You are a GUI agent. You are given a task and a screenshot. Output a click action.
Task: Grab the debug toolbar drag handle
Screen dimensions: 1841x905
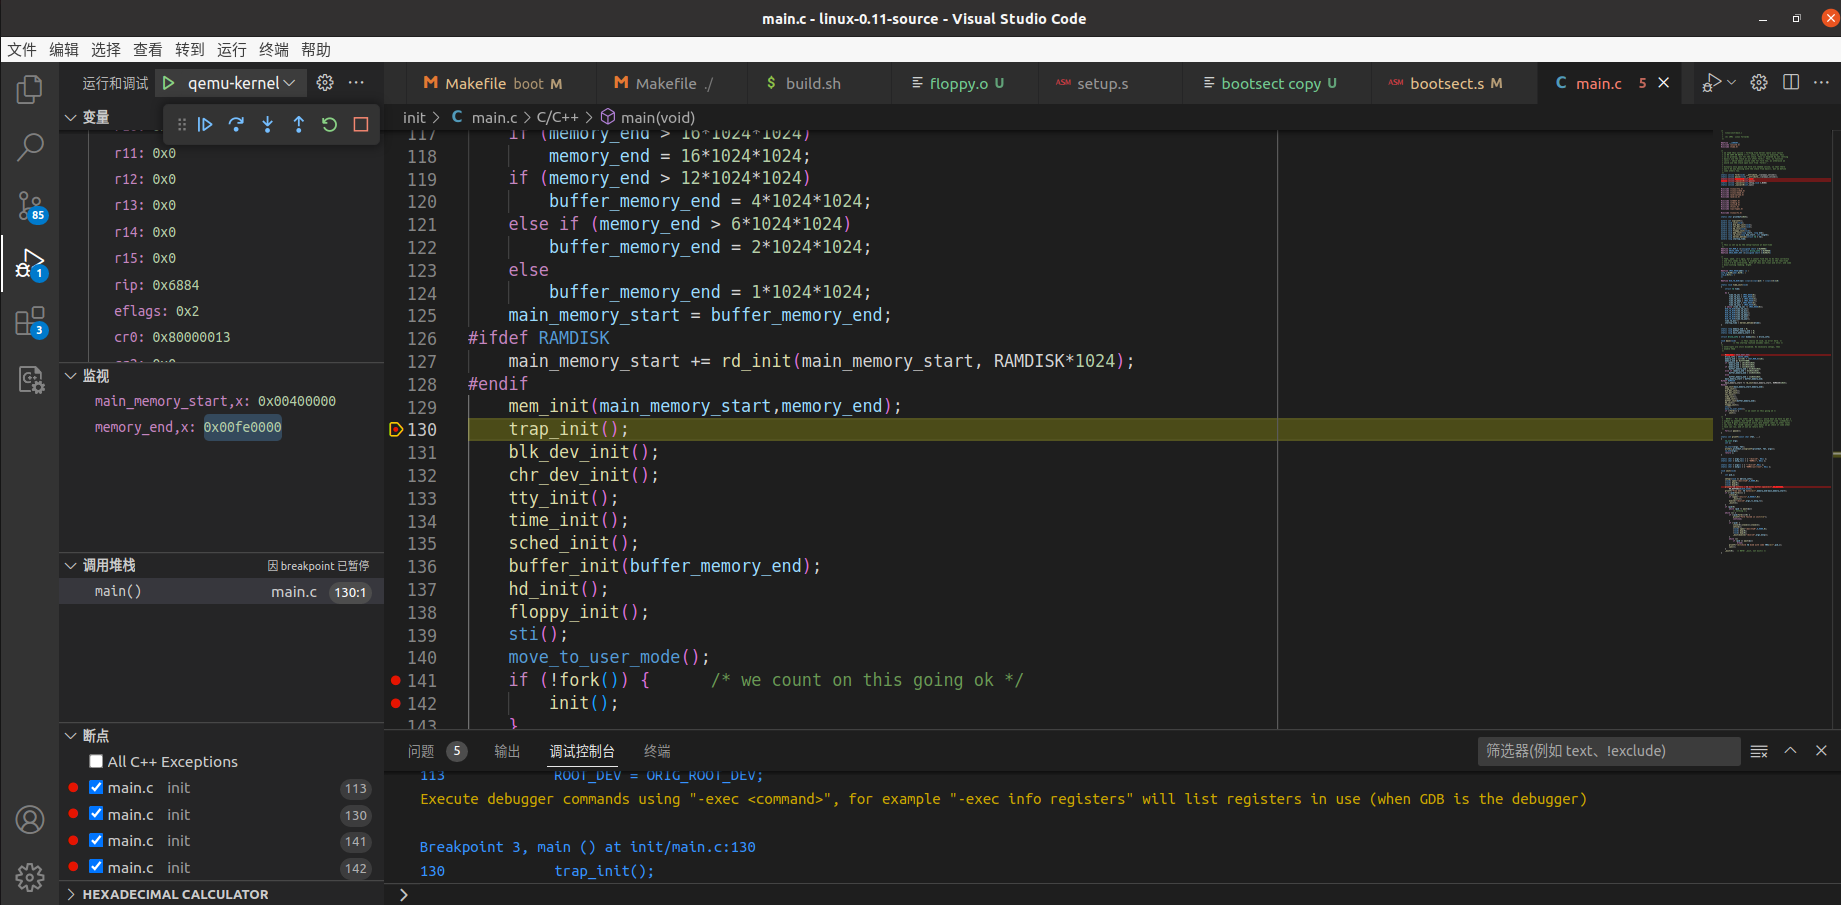[181, 124]
